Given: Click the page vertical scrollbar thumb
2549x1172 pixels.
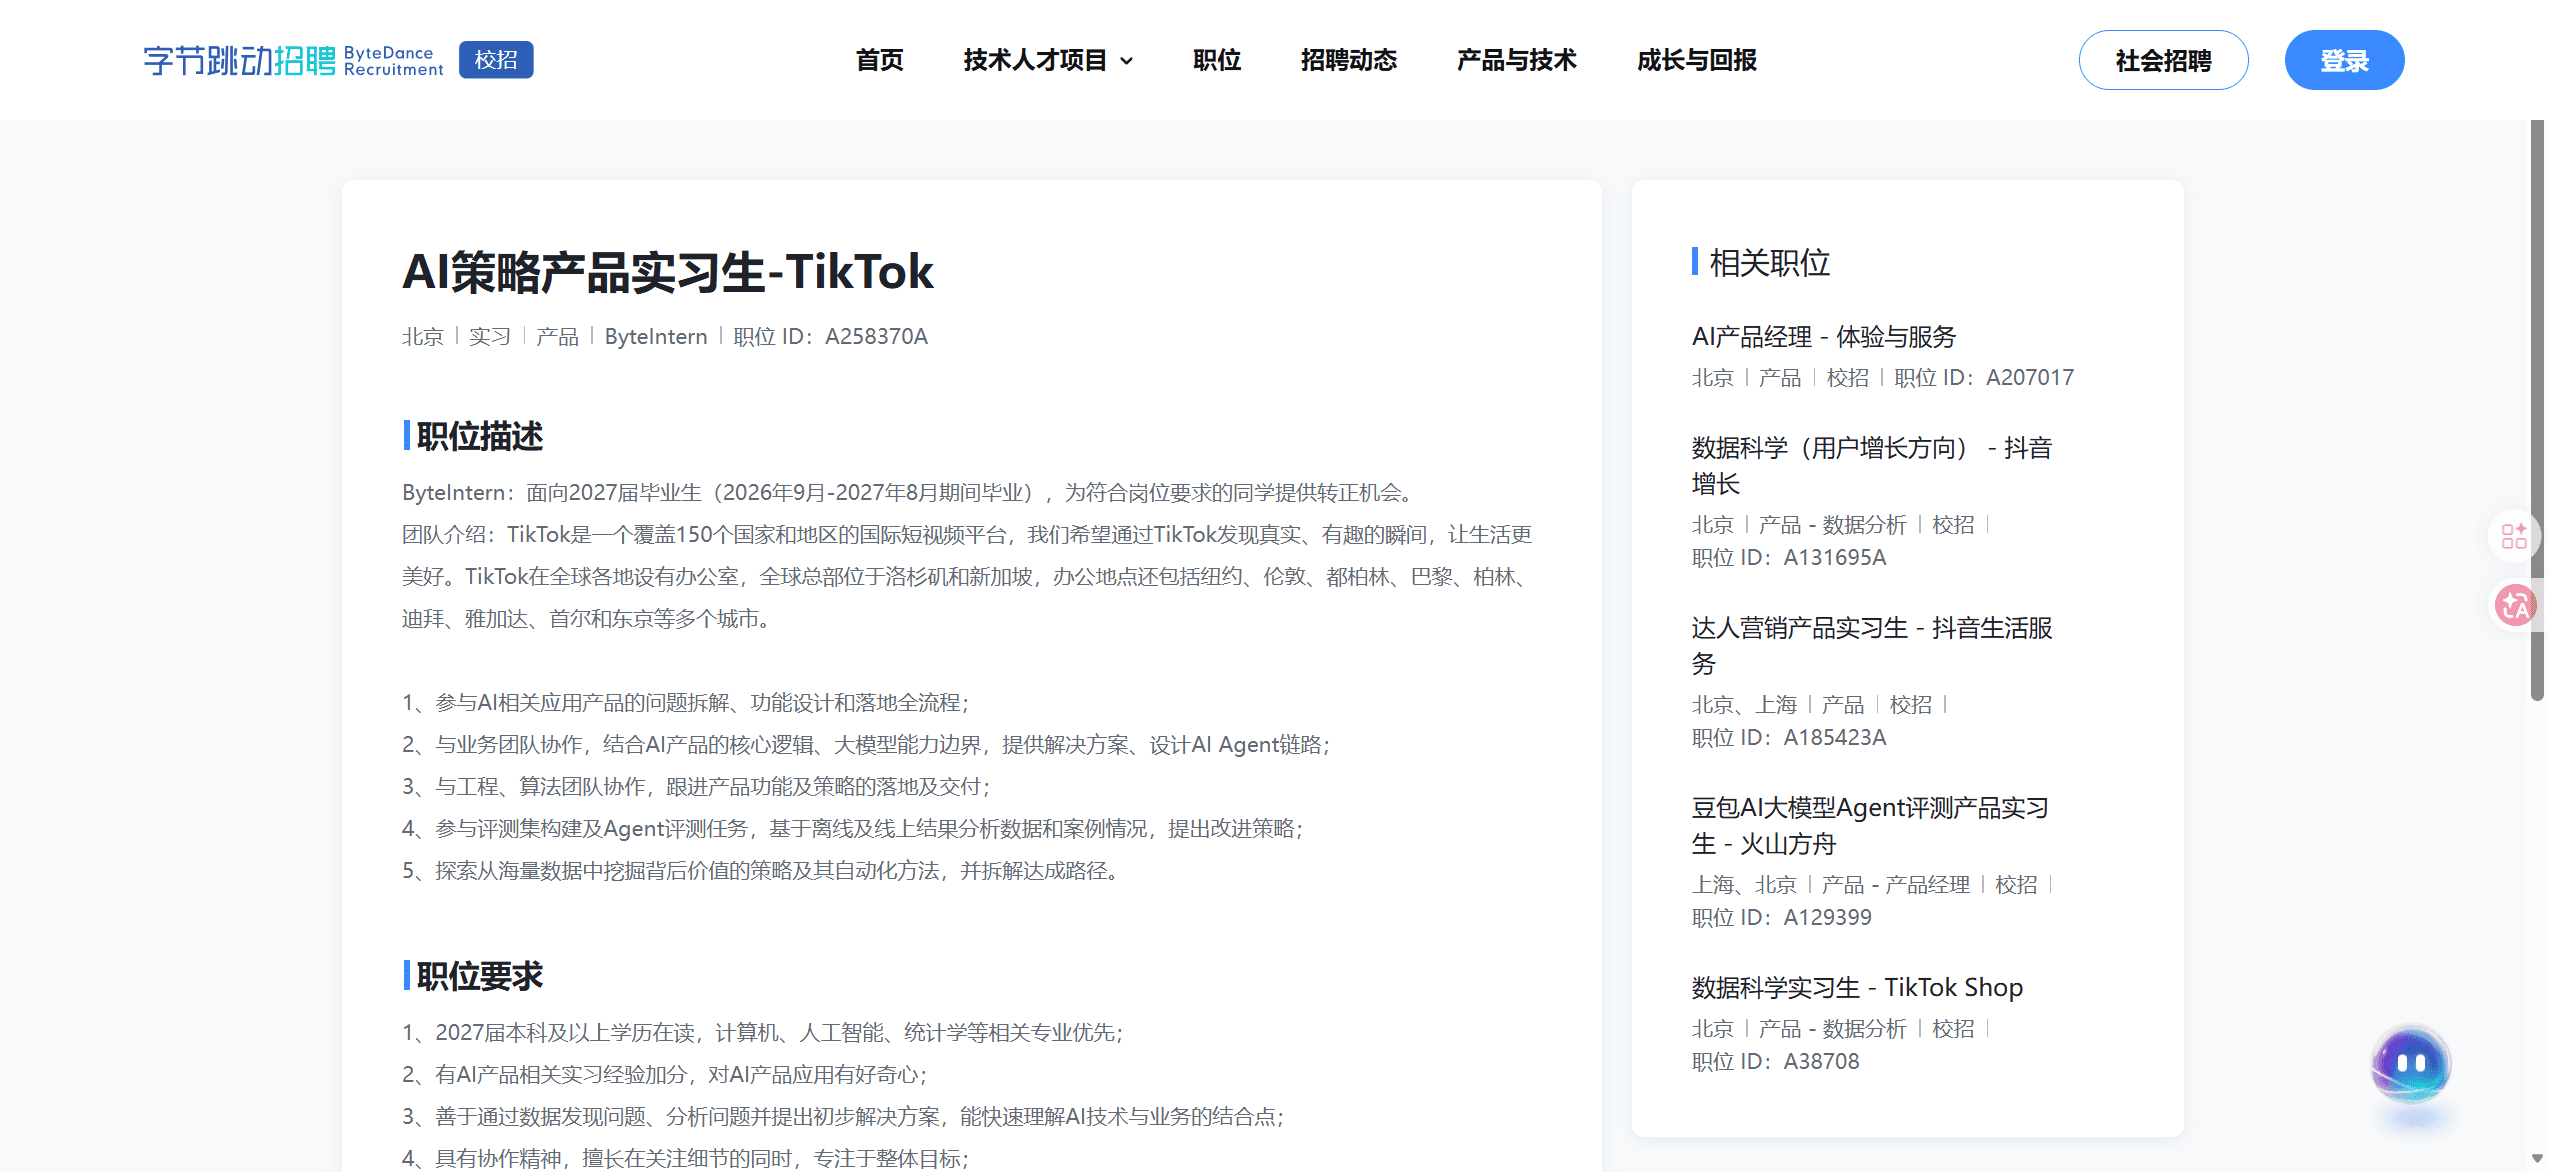Looking at the screenshot, I should tap(2537, 410).
